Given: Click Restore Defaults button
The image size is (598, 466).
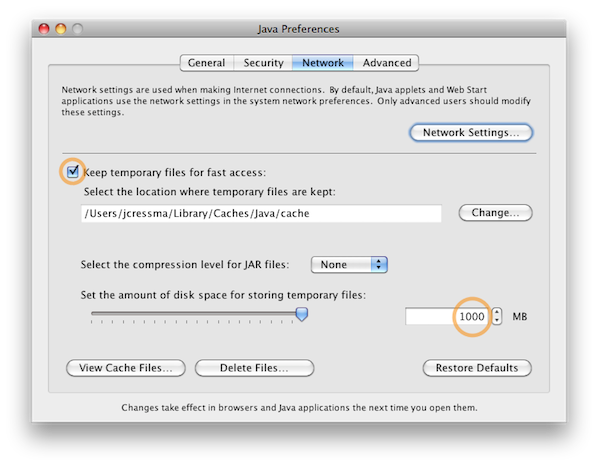Looking at the screenshot, I should [477, 368].
